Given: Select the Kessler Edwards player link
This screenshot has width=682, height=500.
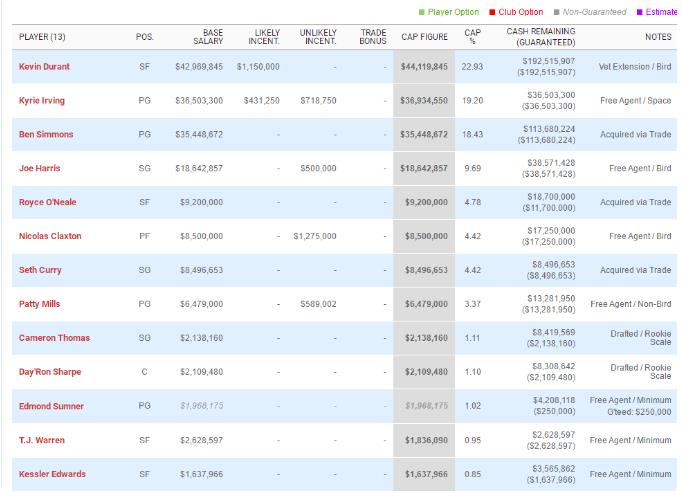Looking at the screenshot, I should pyautogui.click(x=52, y=474).
